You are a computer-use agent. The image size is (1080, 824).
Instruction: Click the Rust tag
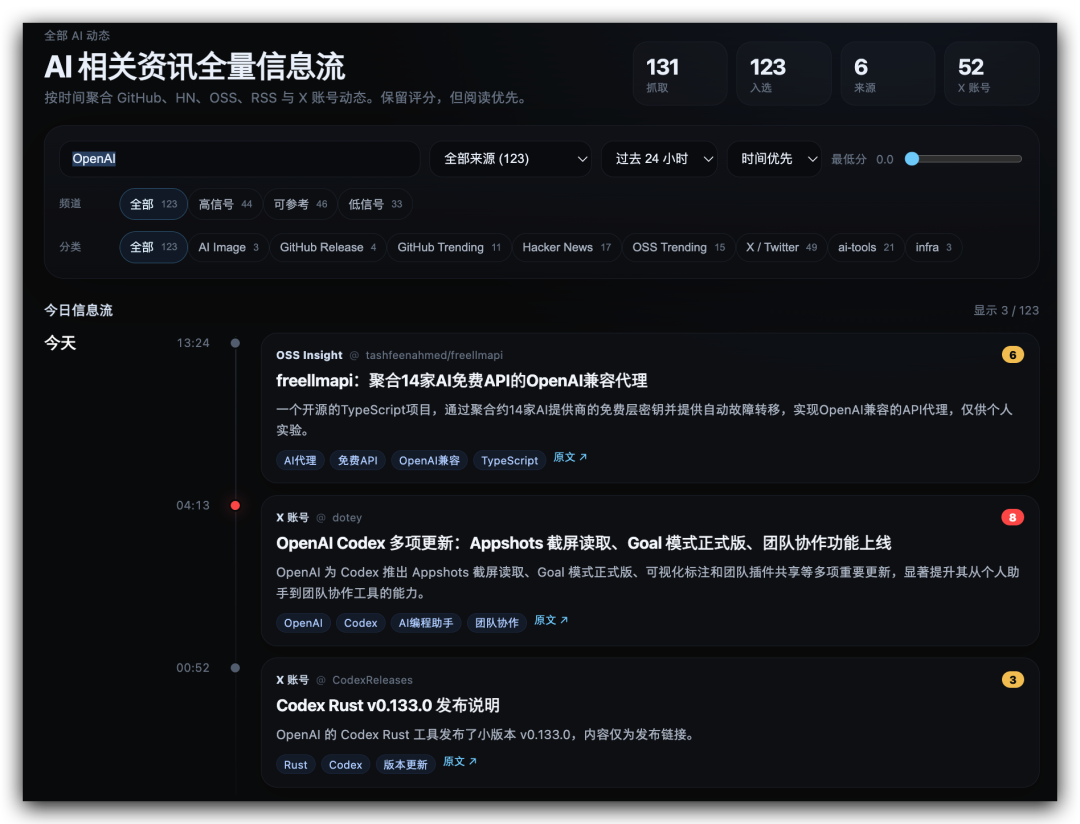pyautogui.click(x=295, y=765)
